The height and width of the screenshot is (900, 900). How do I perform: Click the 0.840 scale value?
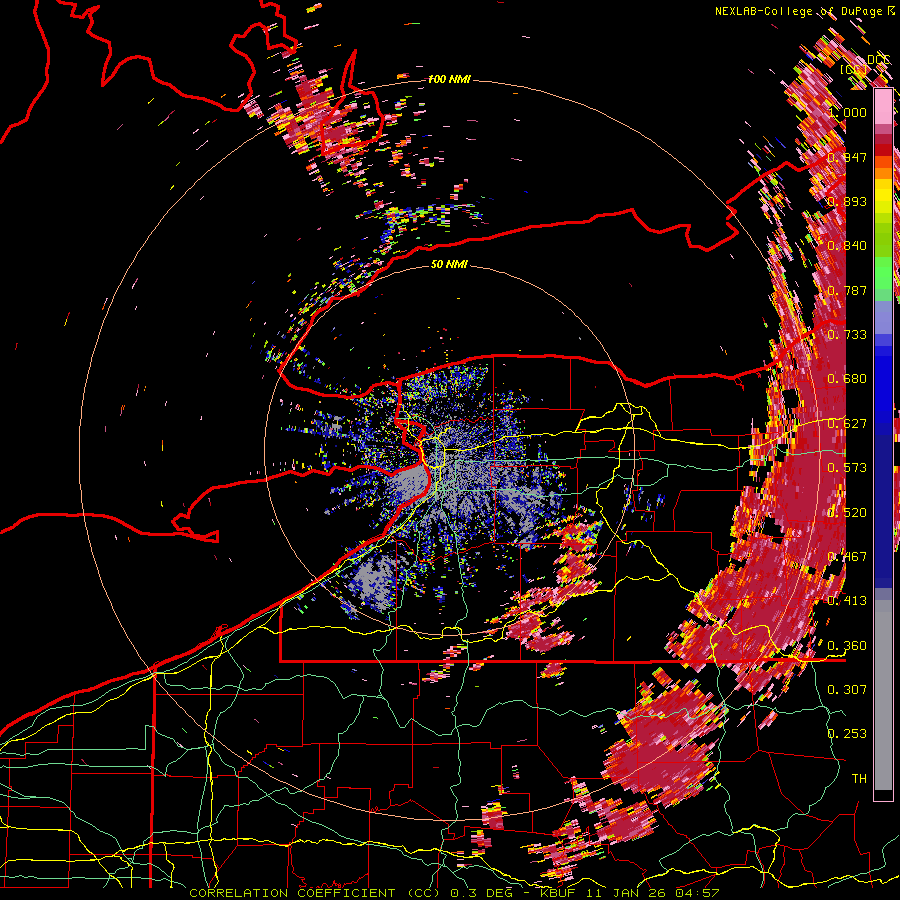tap(847, 246)
